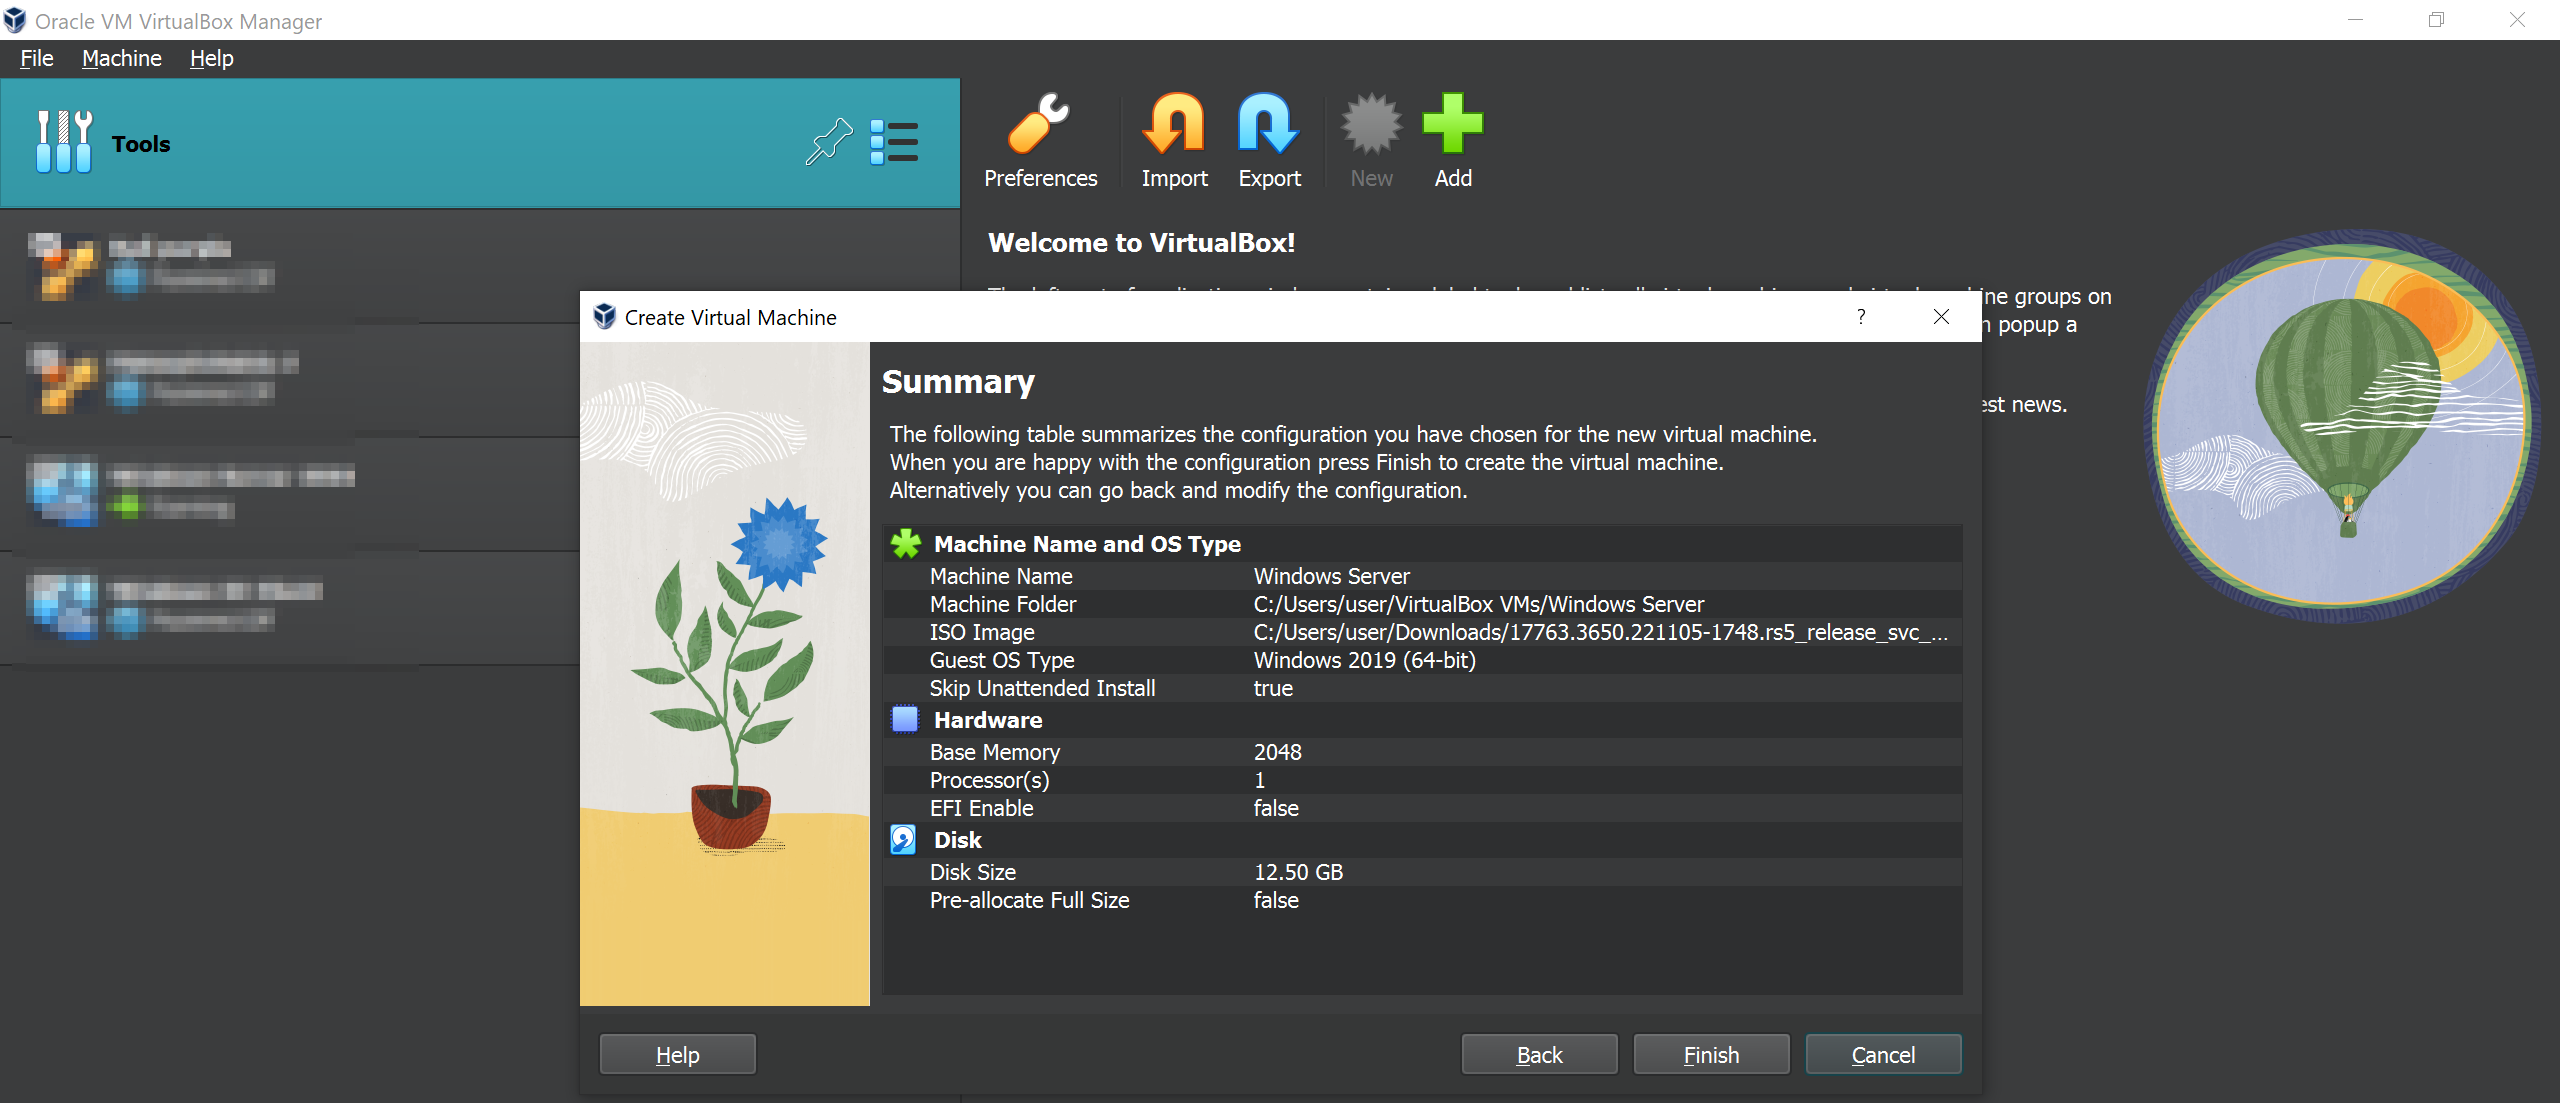Click the 'Summary' heading
Screen dimensions: 2560x1103
(958, 381)
